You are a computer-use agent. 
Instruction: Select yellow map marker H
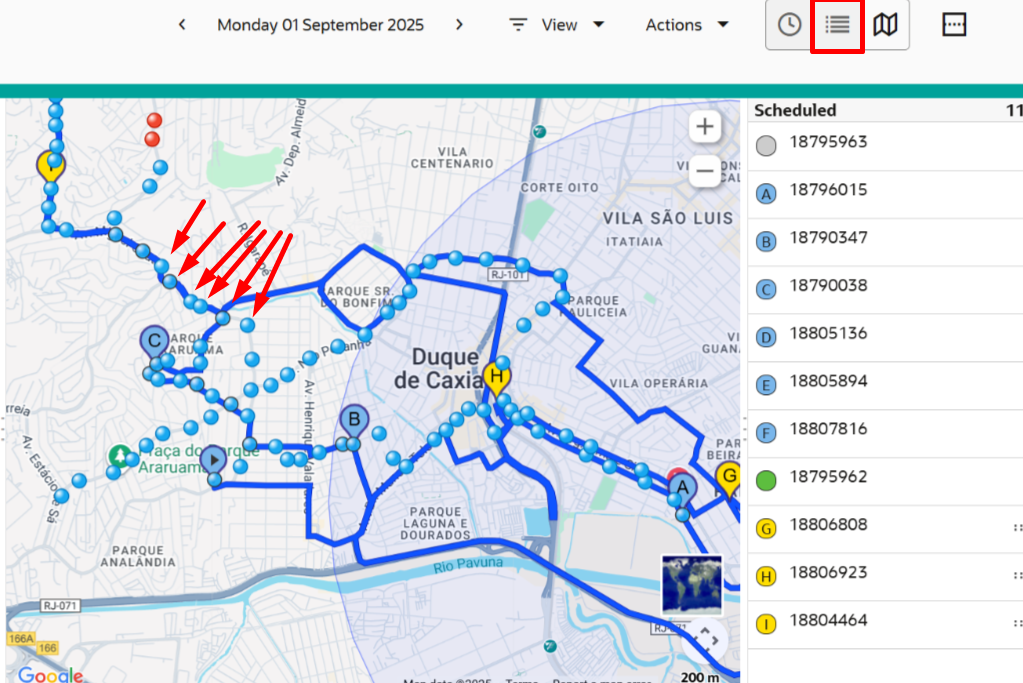(496, 376)
